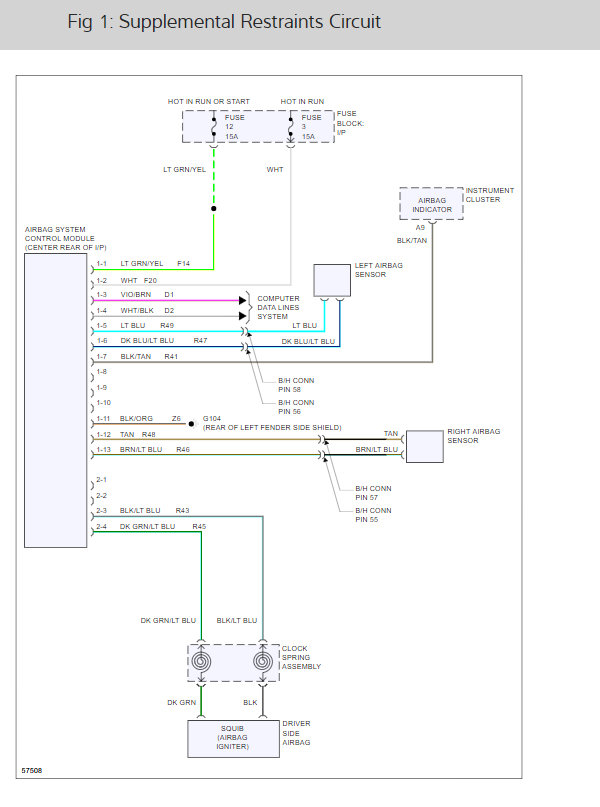Click the right airbag sensor box
Image resolution: width=600 pixels, height=807 pixels.
click(425, 447)
